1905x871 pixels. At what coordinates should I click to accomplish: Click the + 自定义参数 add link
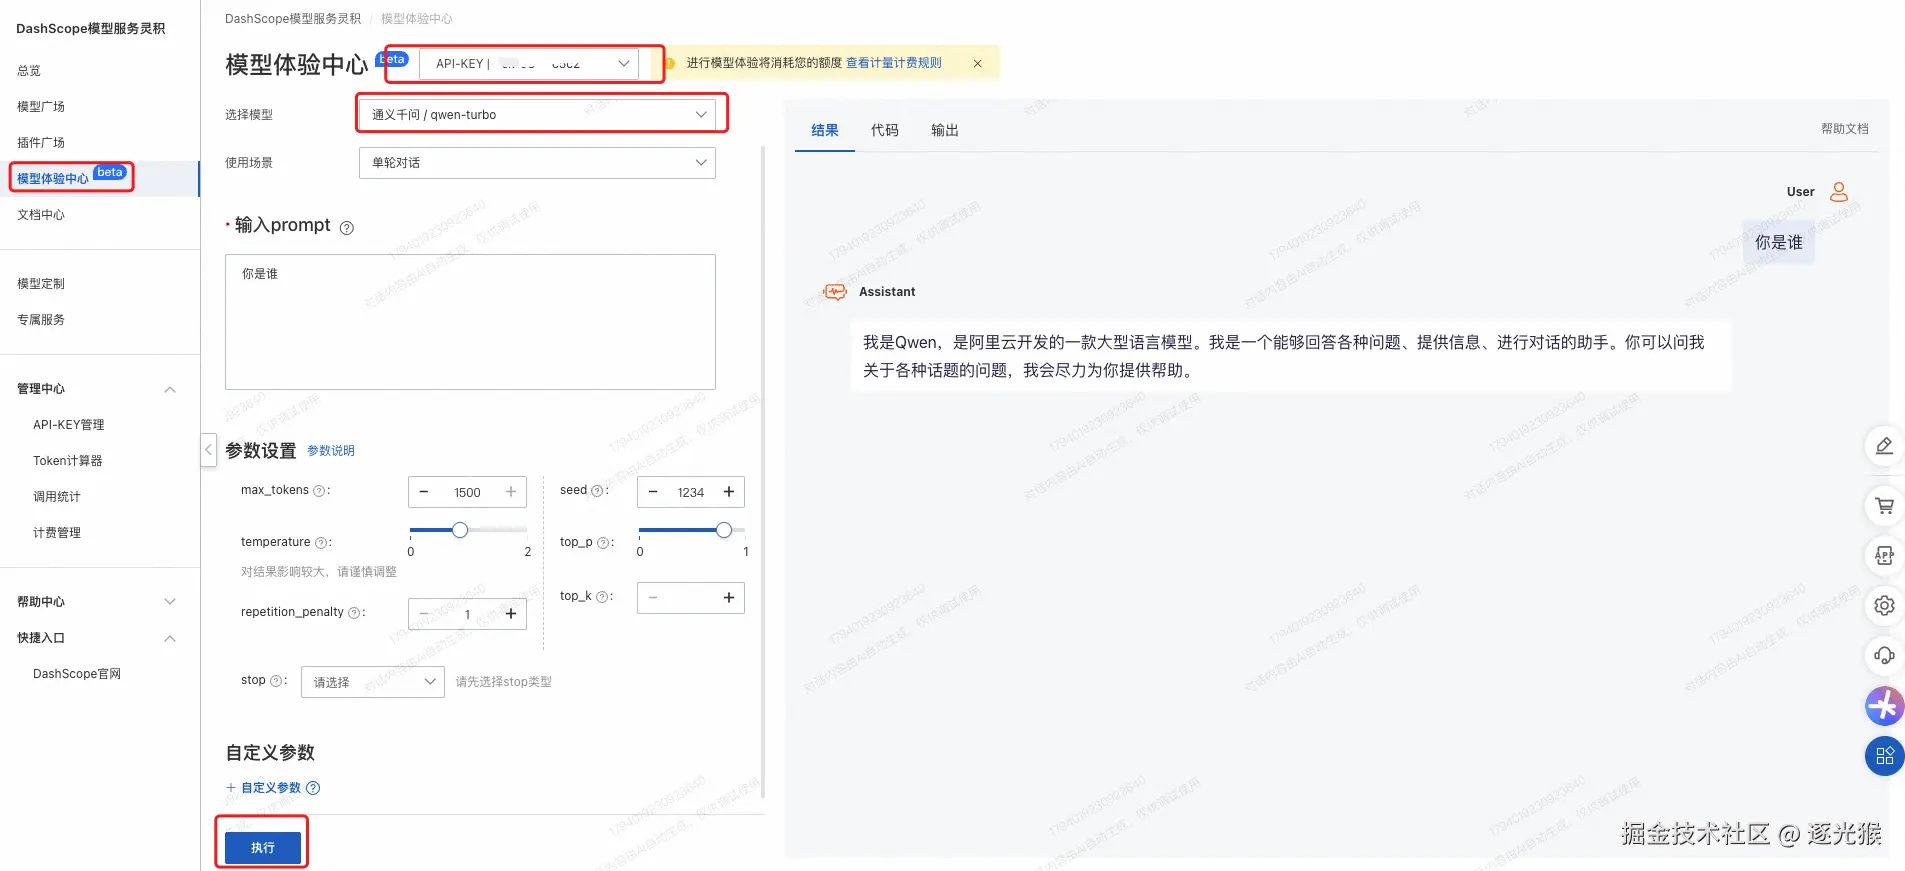pyautogui.click(x=264, y=788)
